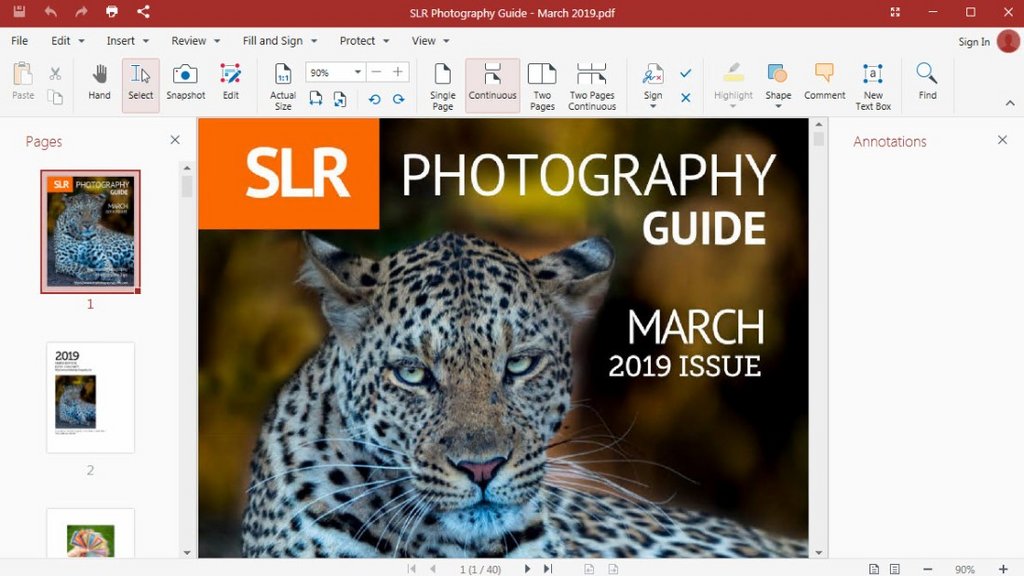
Task: Open the Fill and Sign menu
Action: coord(280,40)
